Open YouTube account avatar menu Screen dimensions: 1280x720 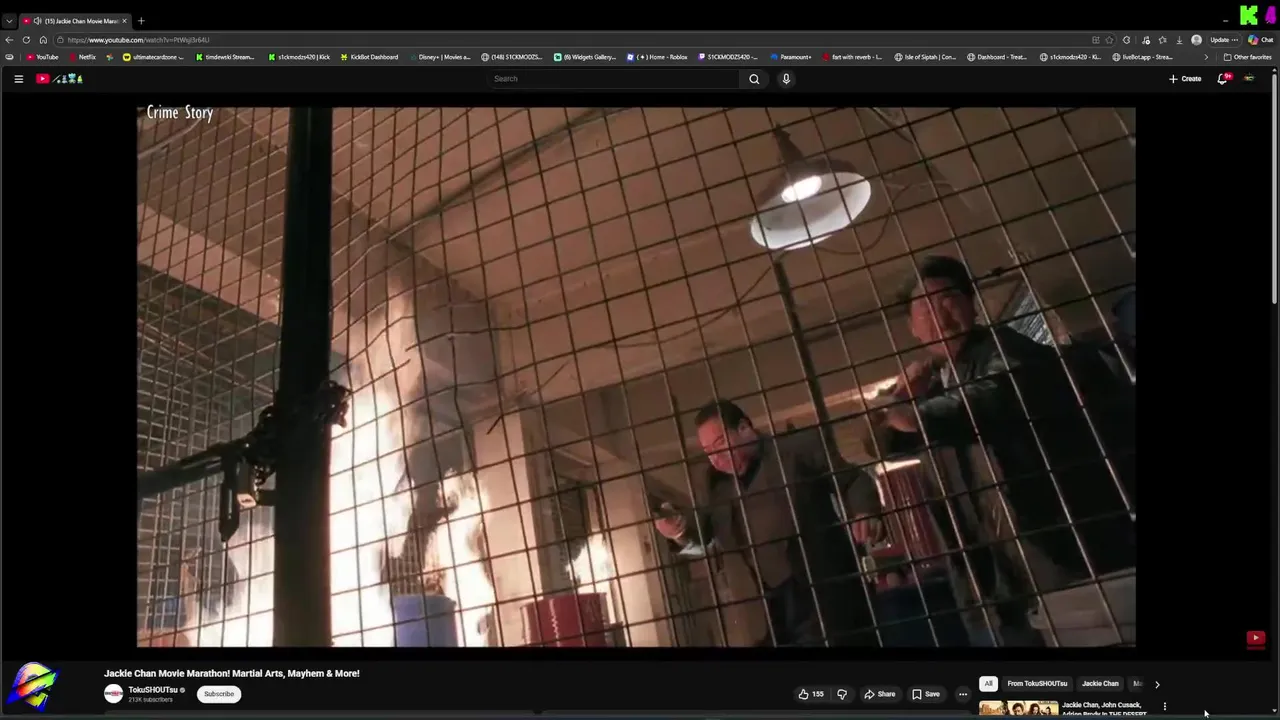point(1249,78)
